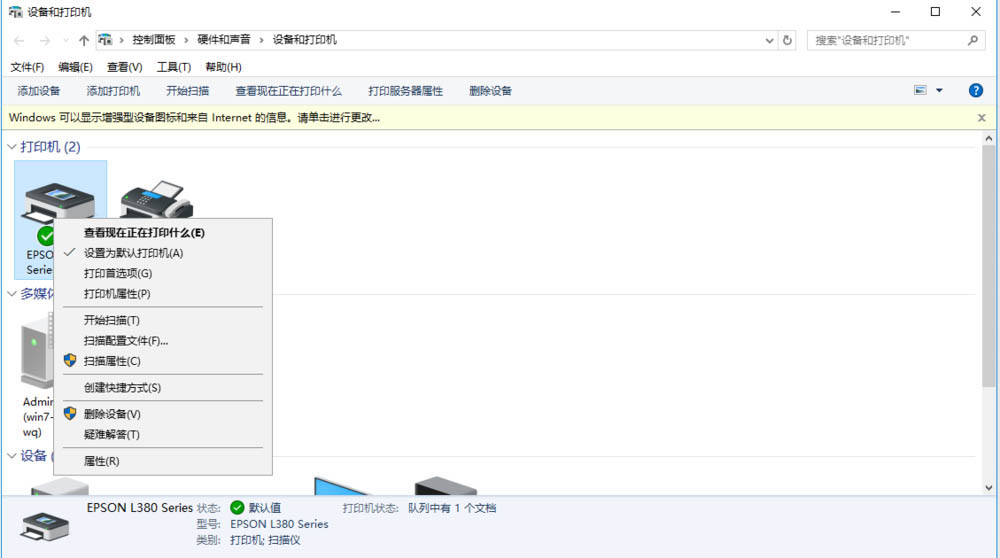Click toolbar 查看现在正在打印什么 button
The height and width of the screenshot is (558, 1000).
click(288, 91)
